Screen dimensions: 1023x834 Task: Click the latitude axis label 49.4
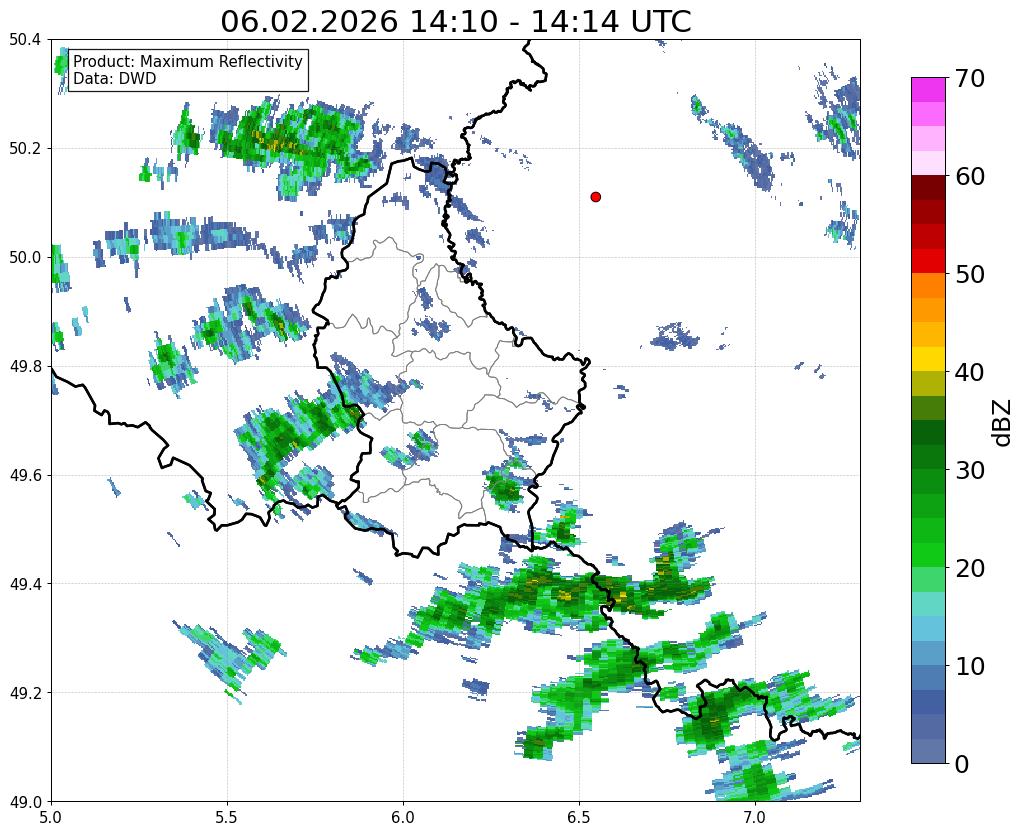(x=25, y=584)
